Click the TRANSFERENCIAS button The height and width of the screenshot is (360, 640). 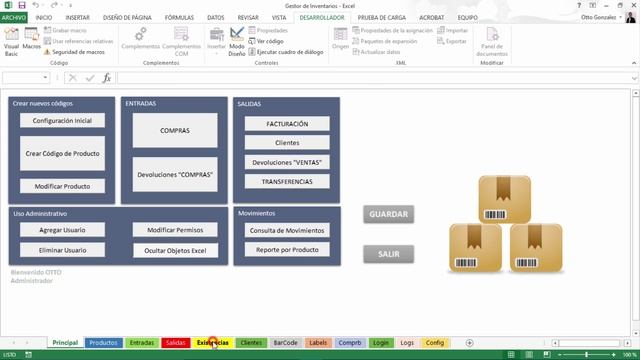pos(287,182)
